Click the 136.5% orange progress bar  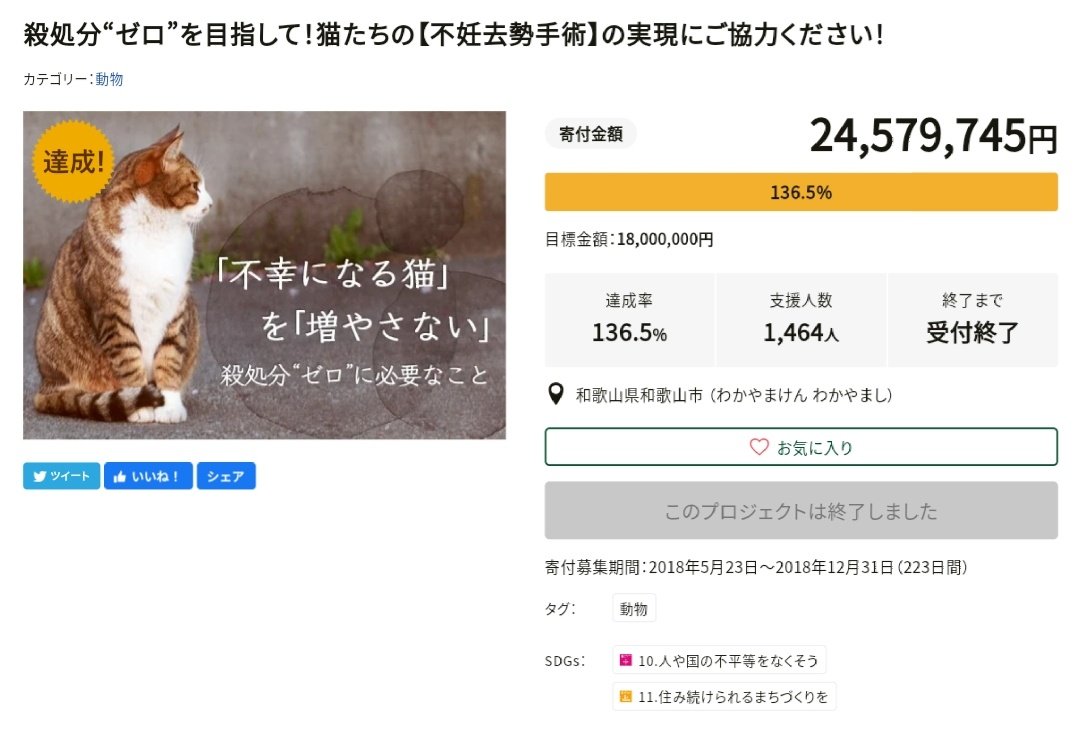800,192
